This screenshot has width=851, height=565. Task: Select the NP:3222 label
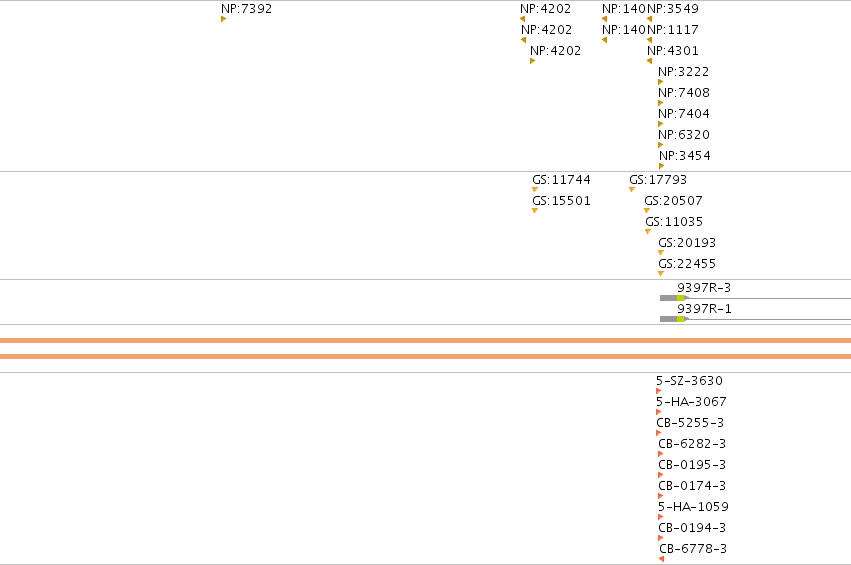click(684, 72)
